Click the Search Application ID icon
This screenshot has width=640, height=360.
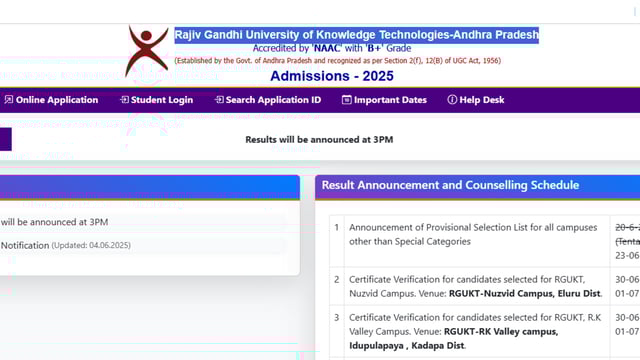[x=219, y=100]
